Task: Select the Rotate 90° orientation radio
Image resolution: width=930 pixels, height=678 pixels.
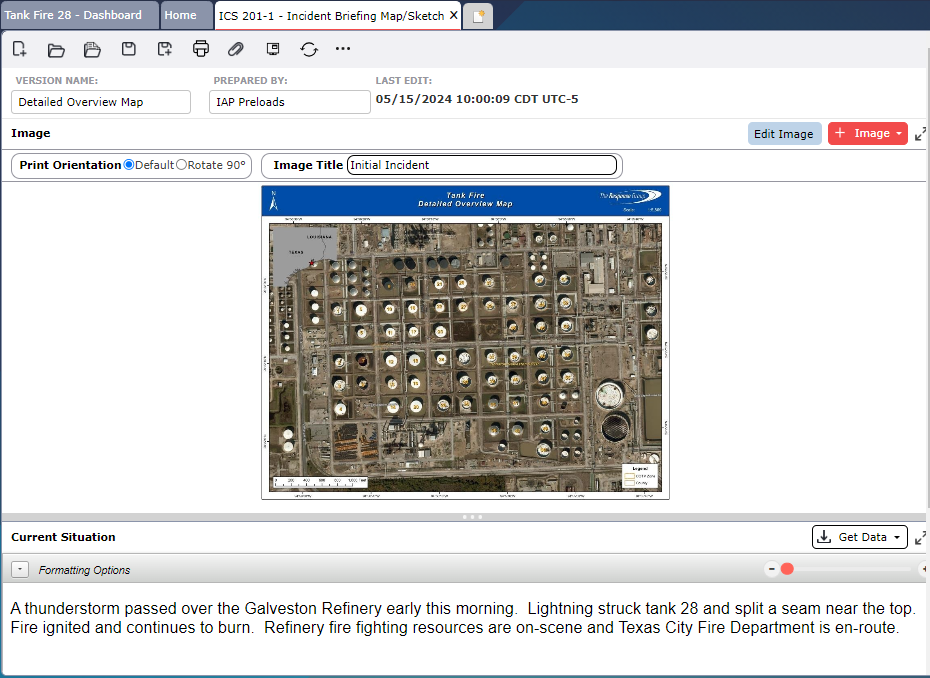Action: [x=181, y=165]
